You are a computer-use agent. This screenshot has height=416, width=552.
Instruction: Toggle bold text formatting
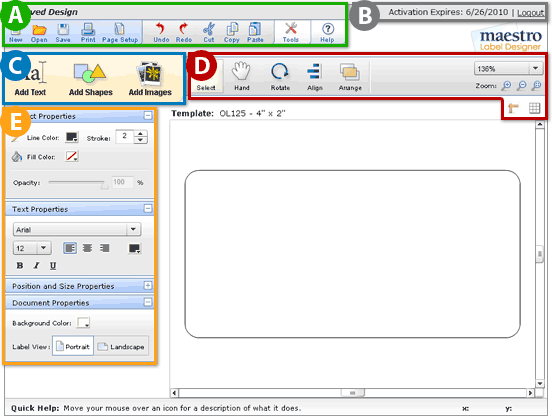(20, 265)
